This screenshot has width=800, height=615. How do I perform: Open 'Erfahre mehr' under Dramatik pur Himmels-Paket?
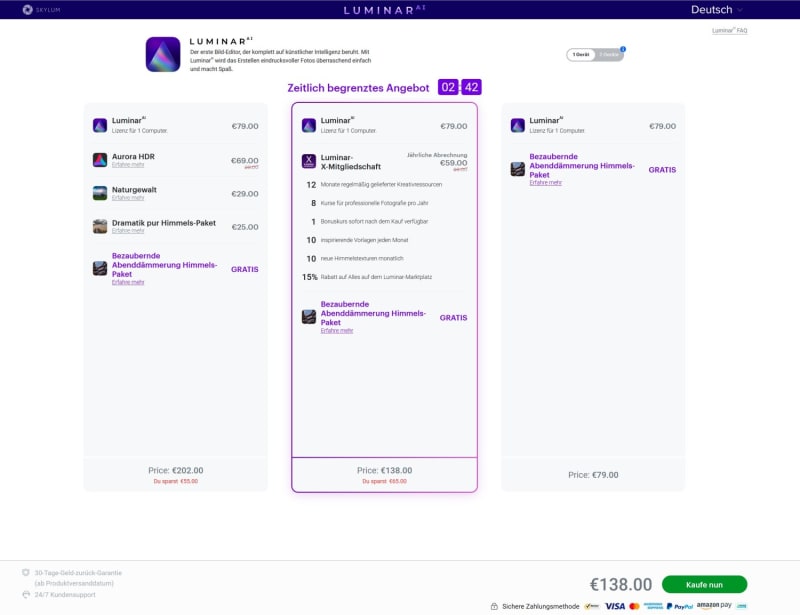pos(128,231)
